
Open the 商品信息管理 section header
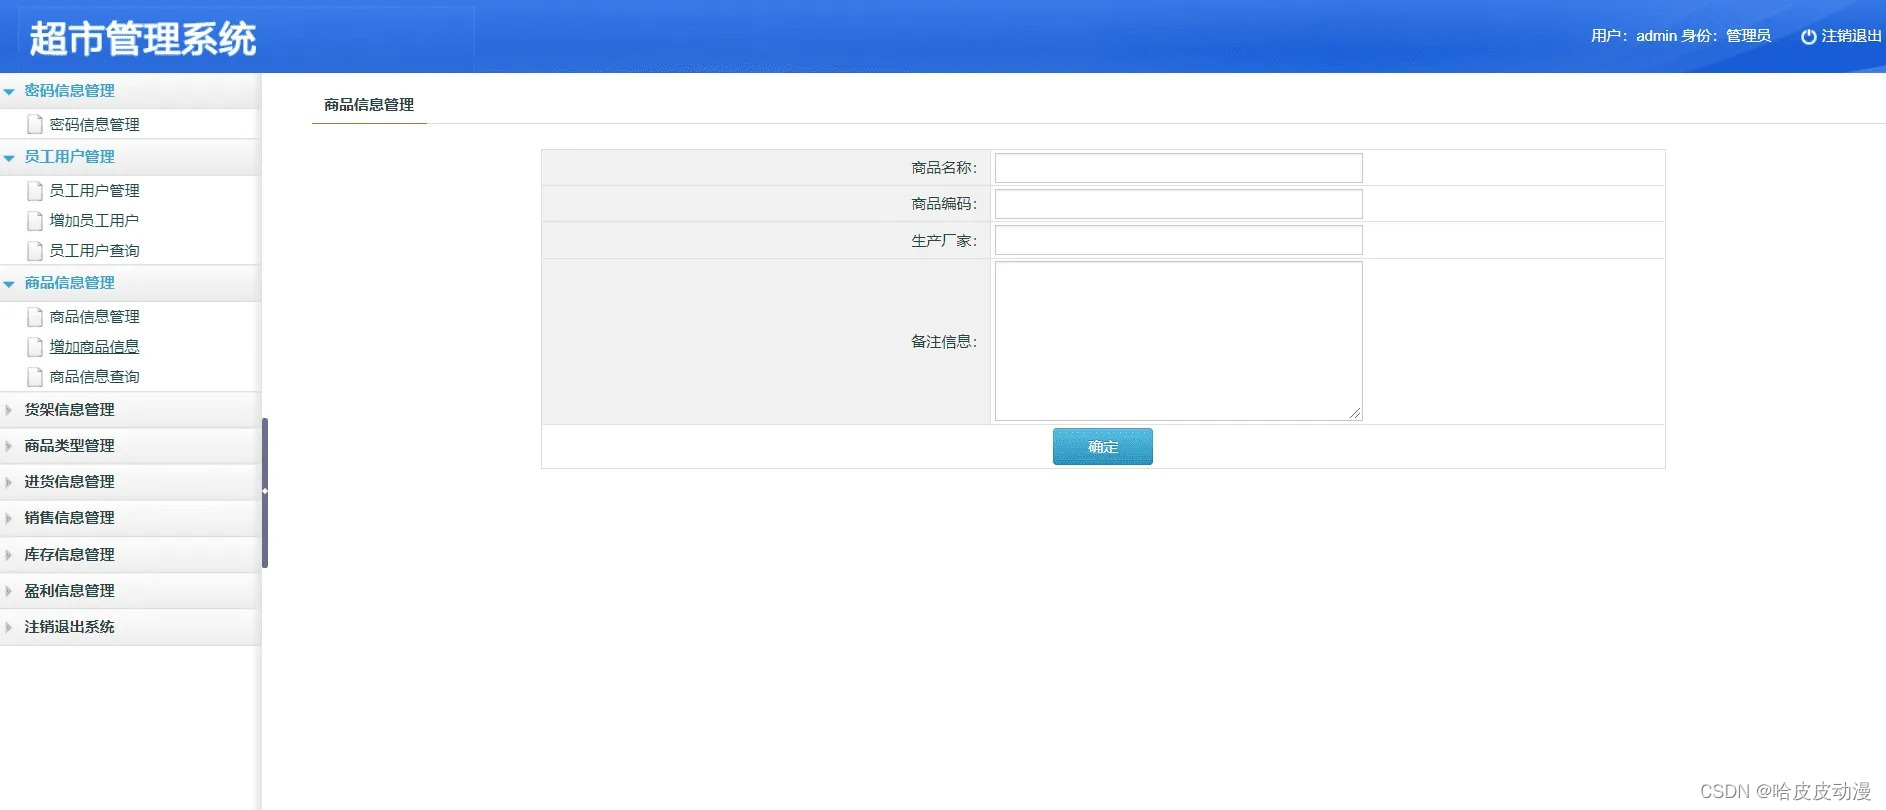point(130,283)
